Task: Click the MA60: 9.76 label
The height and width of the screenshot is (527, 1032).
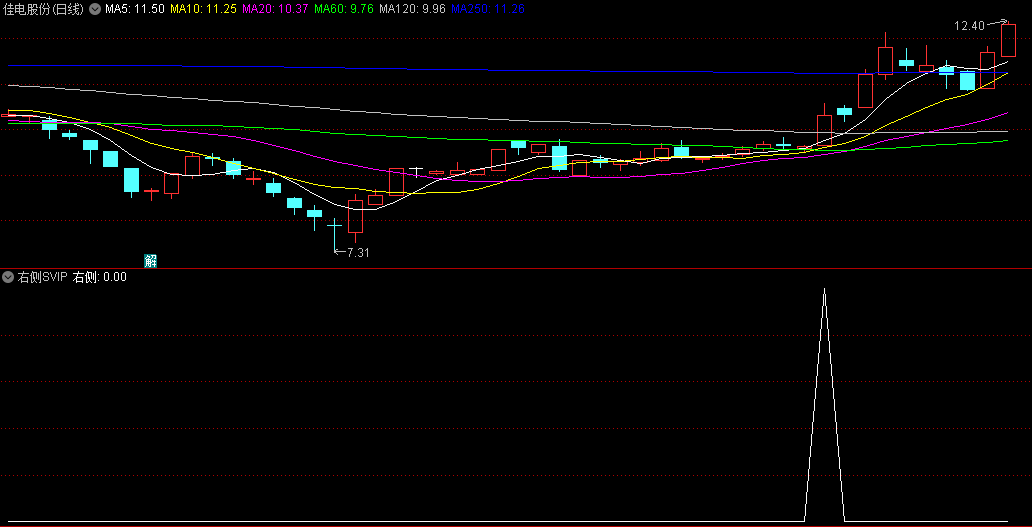Action: [x=344, y=9]
